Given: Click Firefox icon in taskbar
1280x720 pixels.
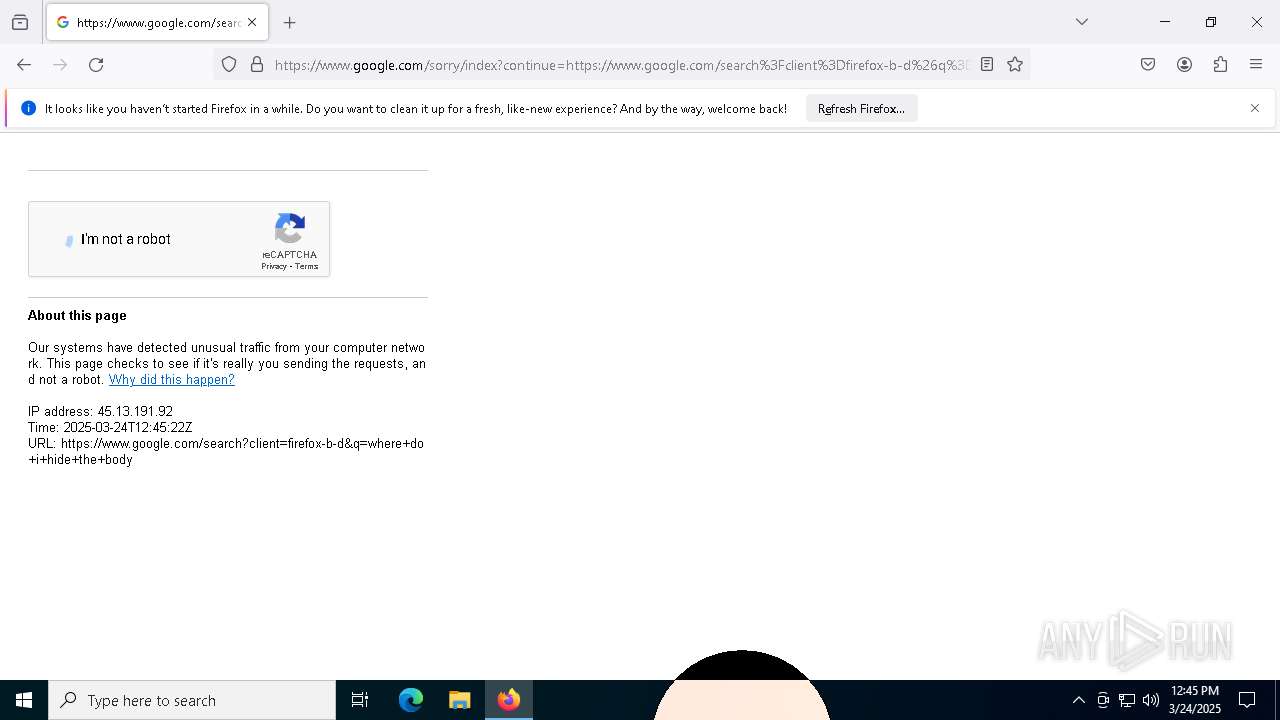Looking at the screenshot, I should [509, 700].
